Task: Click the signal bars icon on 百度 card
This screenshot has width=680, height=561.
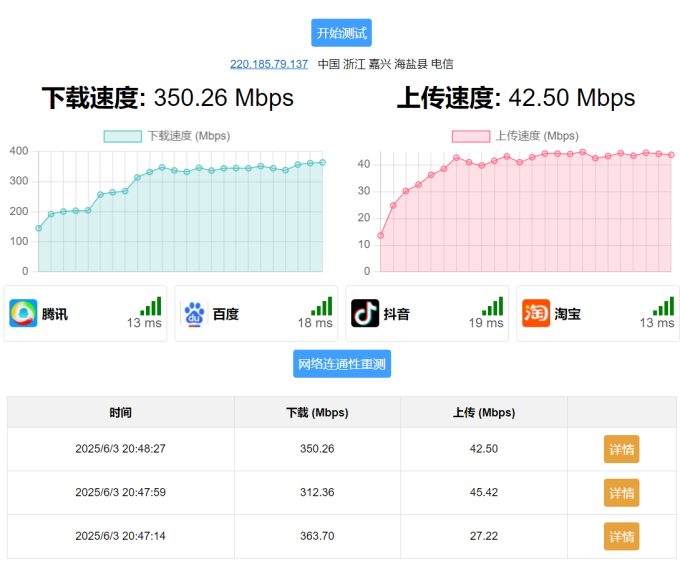Action: pos(321,306)
